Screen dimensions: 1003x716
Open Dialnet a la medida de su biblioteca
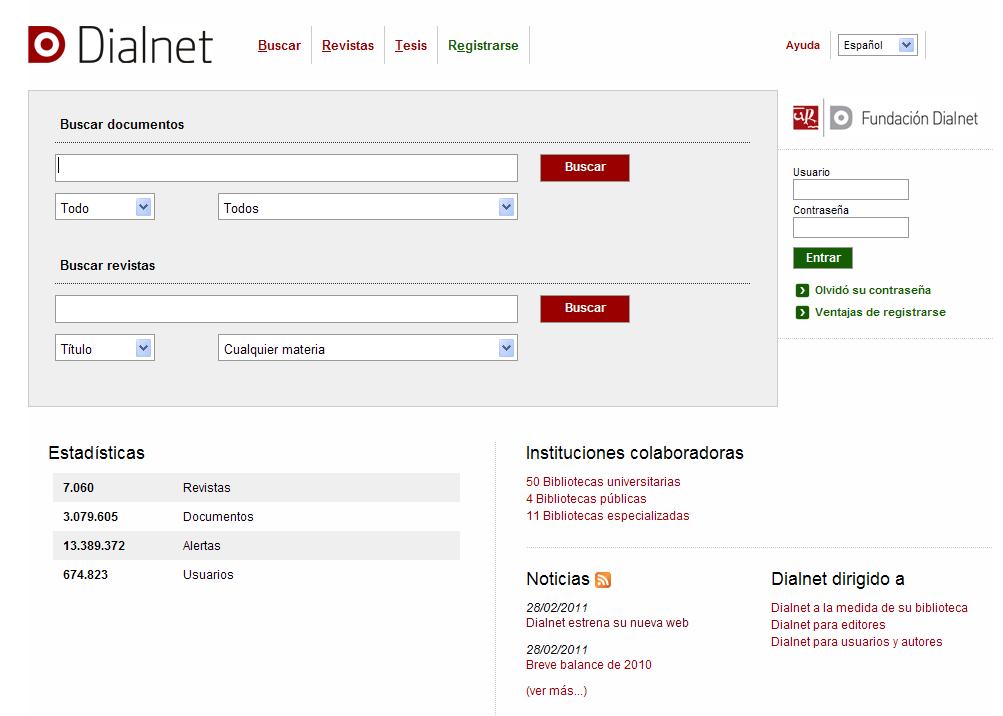869,608
